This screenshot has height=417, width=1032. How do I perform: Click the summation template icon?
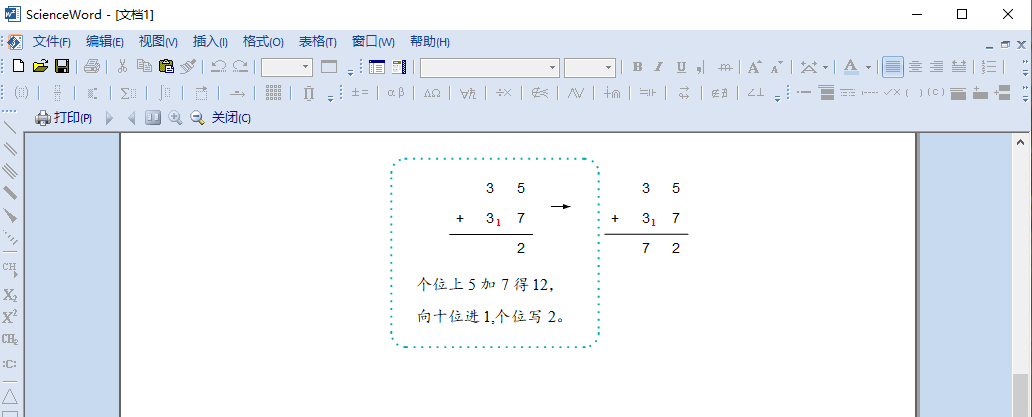(129, 93)
